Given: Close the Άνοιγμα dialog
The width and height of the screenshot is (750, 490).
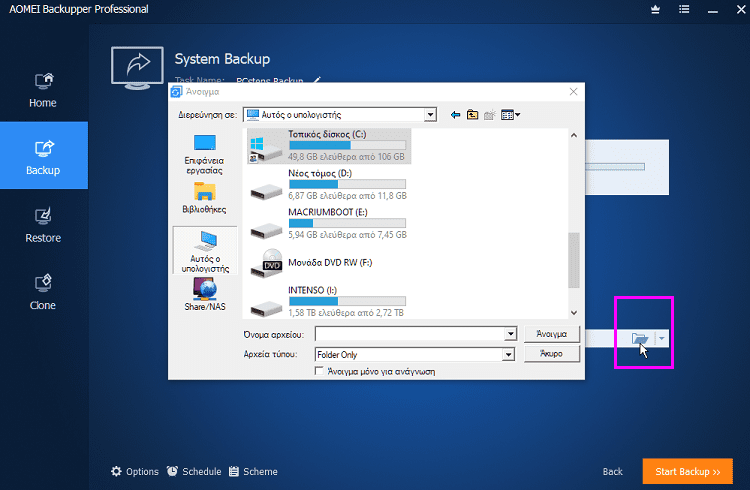Looking at the screenshot, I should [574, 91].
